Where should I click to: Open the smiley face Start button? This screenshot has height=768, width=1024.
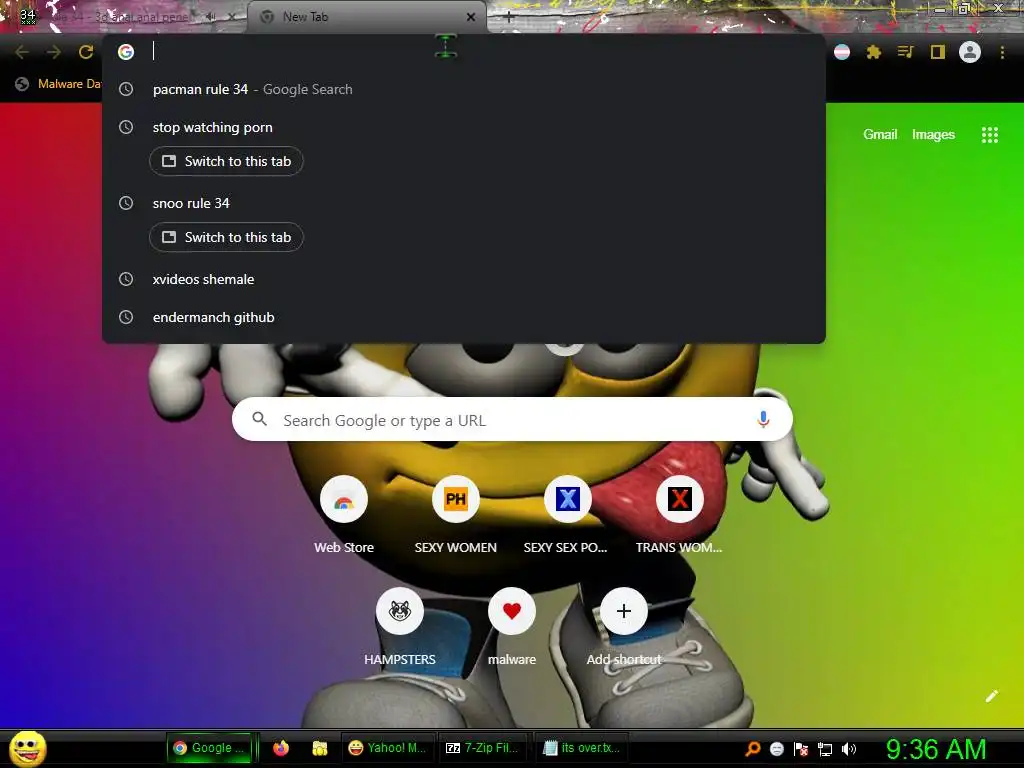coord(27,748)
